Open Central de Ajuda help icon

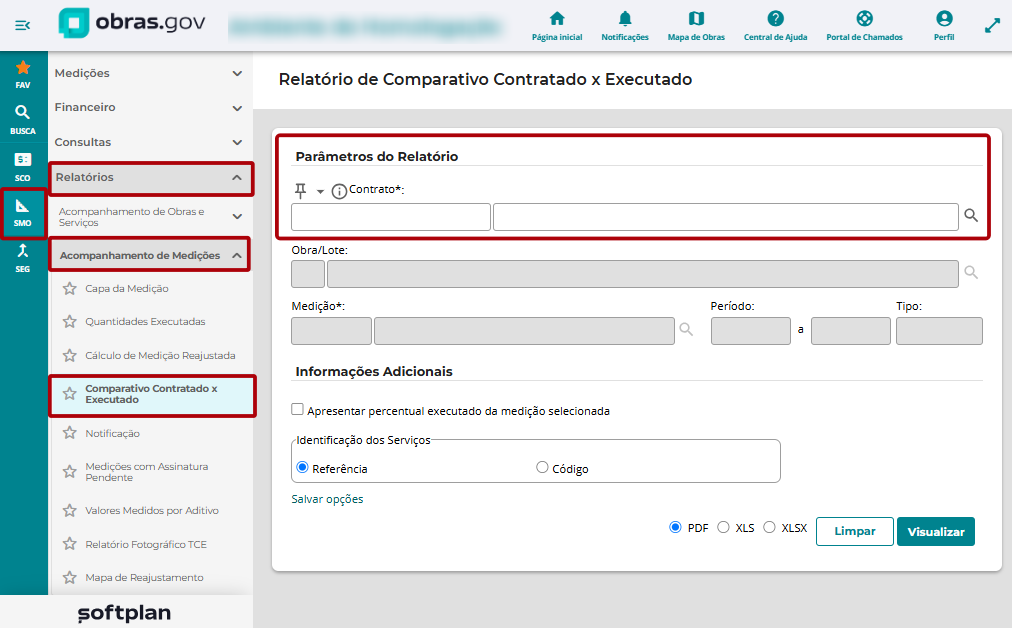click(x=775, y=18)
